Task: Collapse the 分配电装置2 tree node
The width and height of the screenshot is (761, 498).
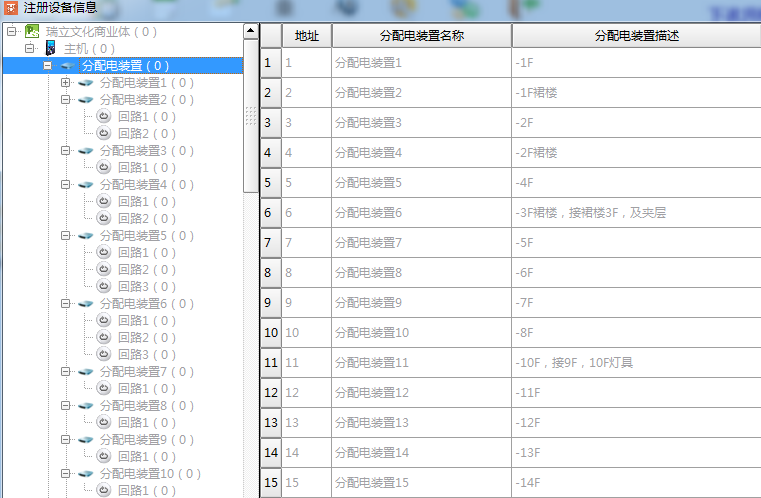Action: point(66,100)
